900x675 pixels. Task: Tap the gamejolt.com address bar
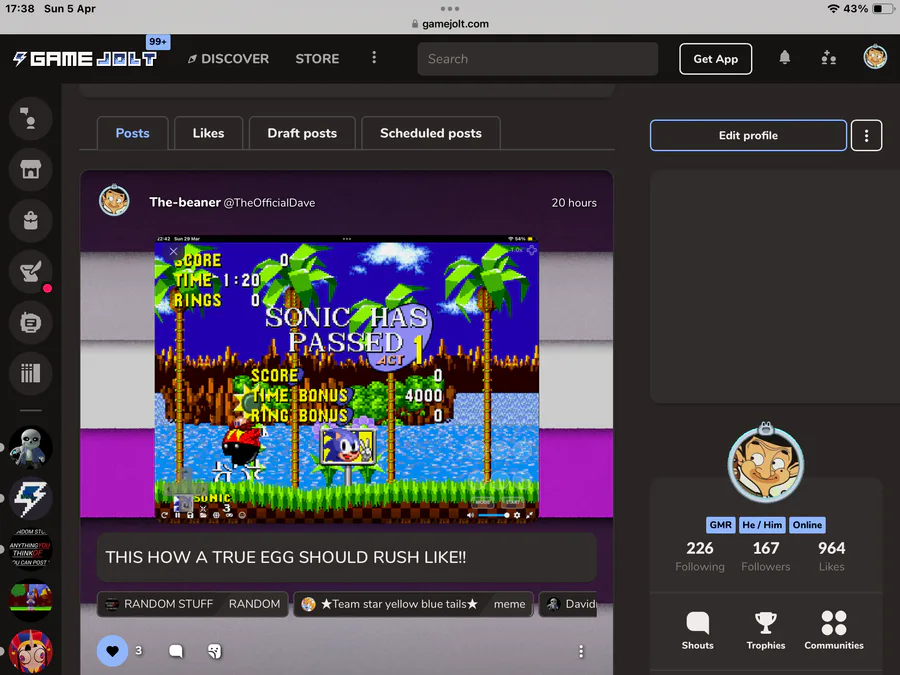click(450, 24)
